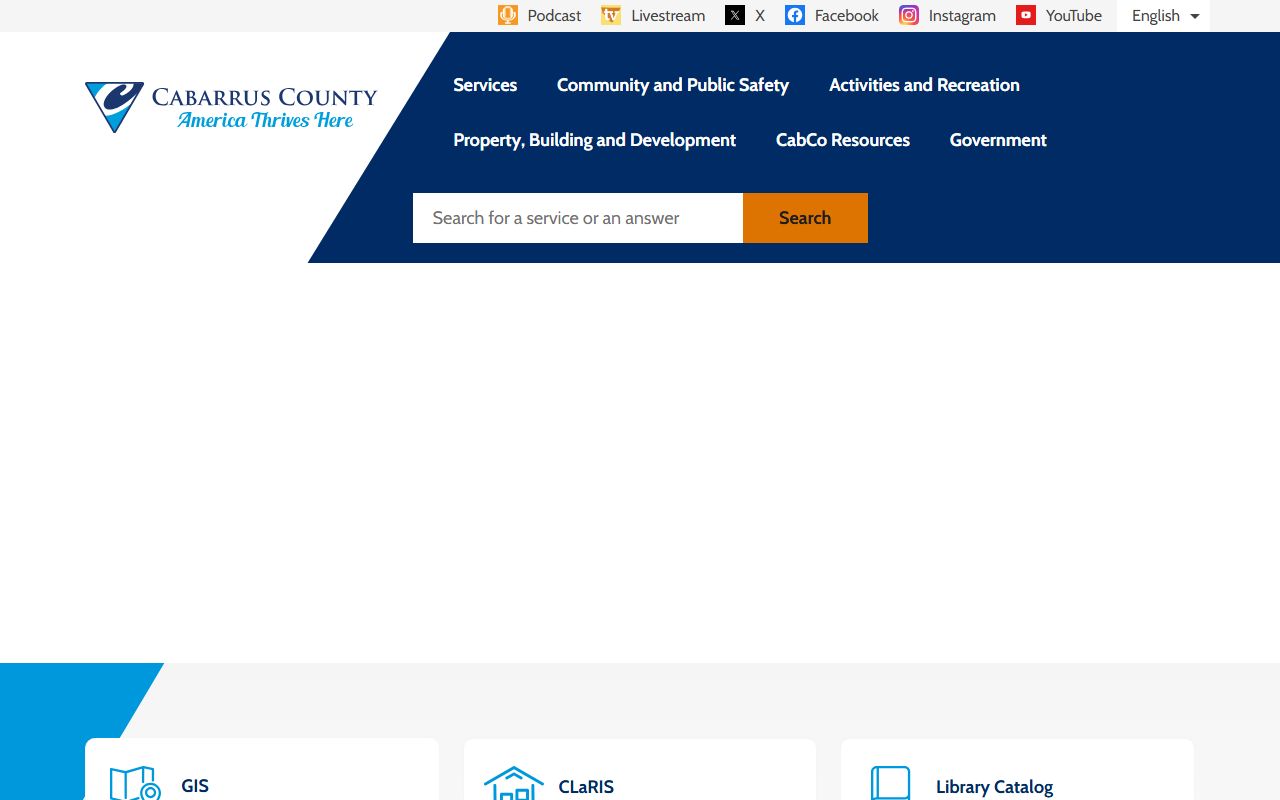1280x800 pixels.
Task: Open the CabCo Resources menu
Action: (x=843, y=140)
